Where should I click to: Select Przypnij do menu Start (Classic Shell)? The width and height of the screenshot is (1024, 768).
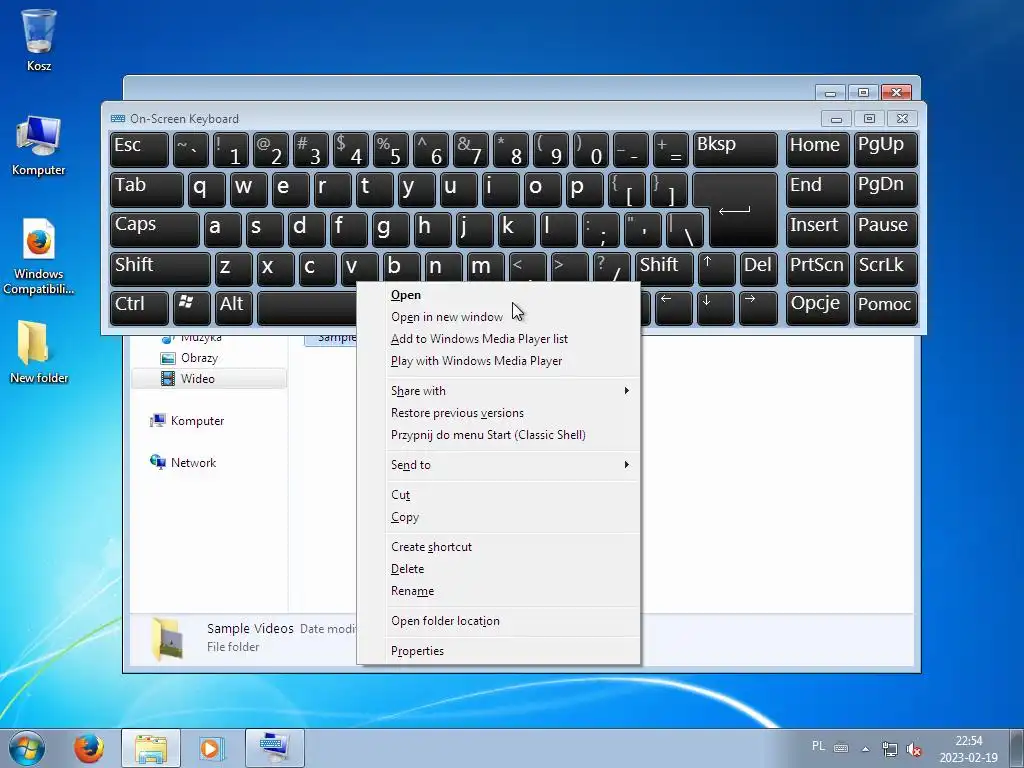[513, 435]
